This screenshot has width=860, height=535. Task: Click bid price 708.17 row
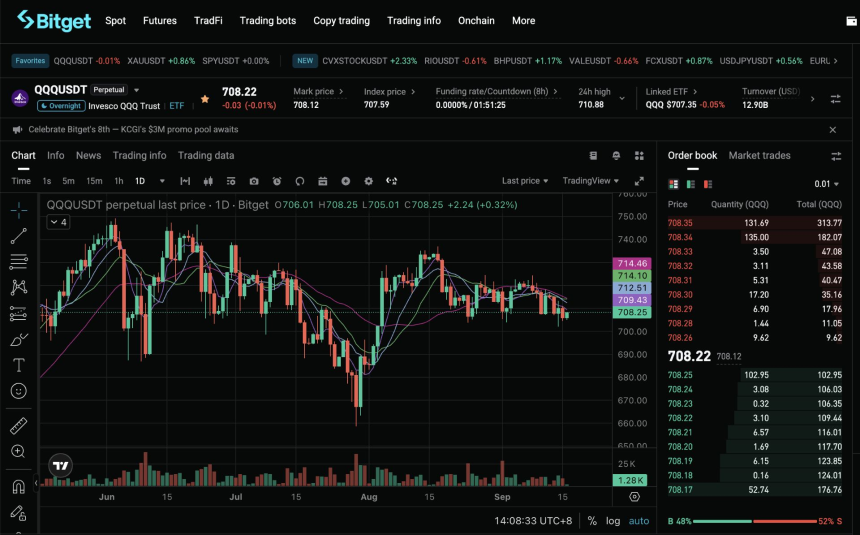(x=755, y=489)
